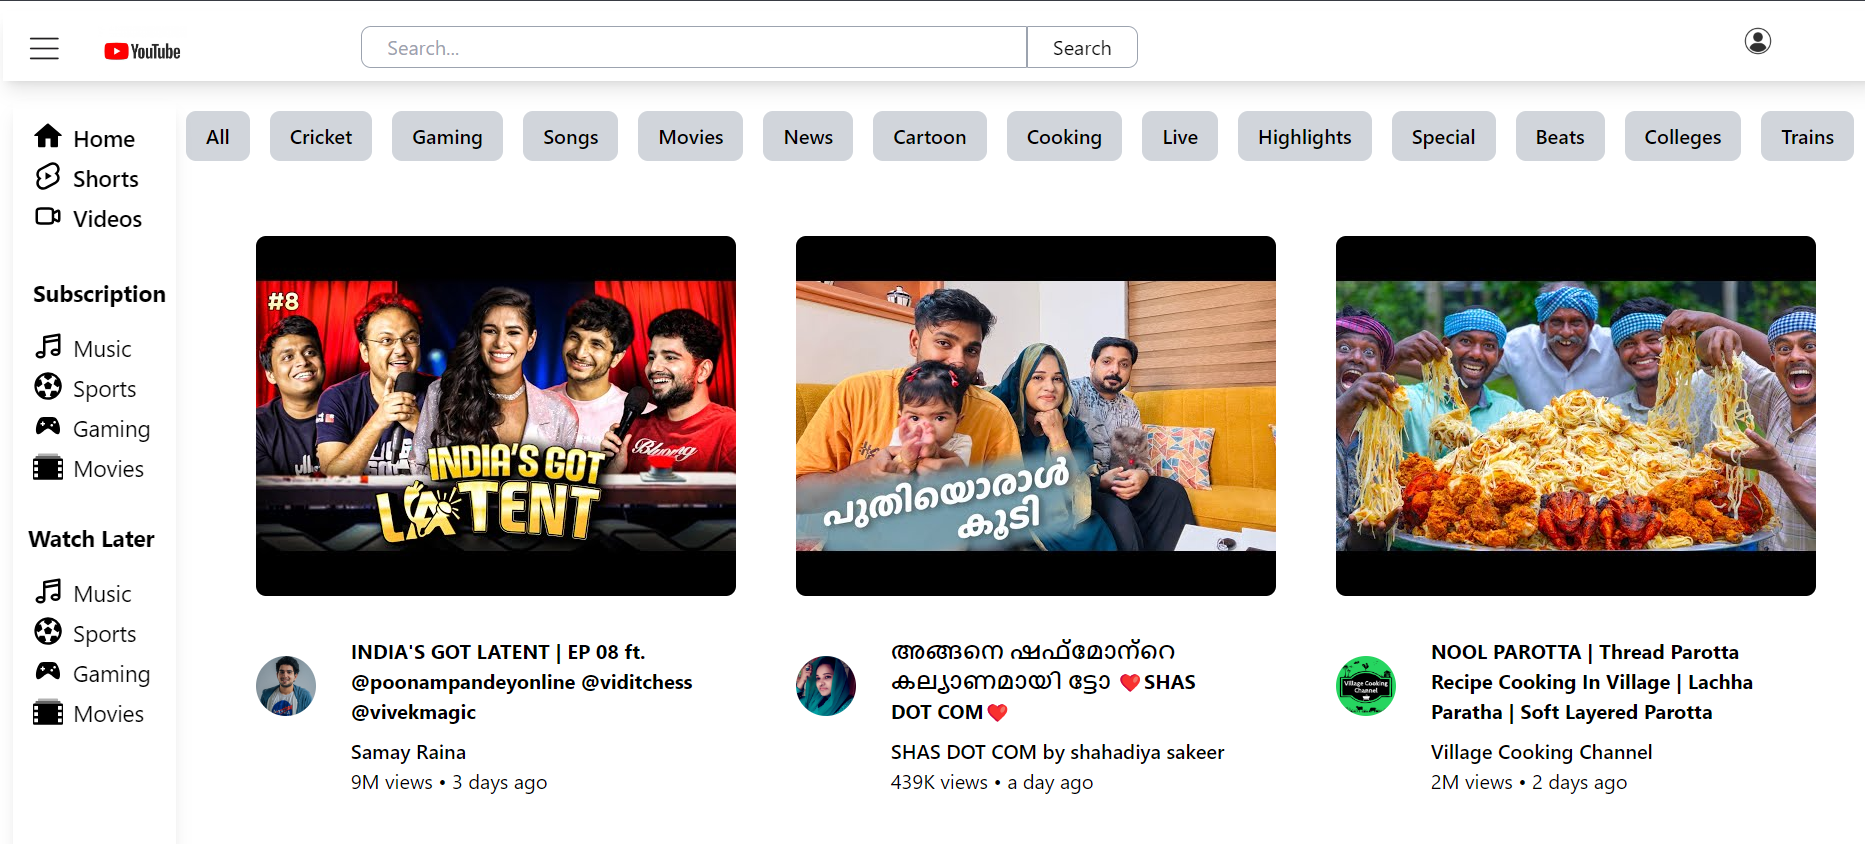This screenshot has width=1865, height=844.
Task: Open Malayalam title ending SHAS DOT COM
Action: coord(1043,682)
